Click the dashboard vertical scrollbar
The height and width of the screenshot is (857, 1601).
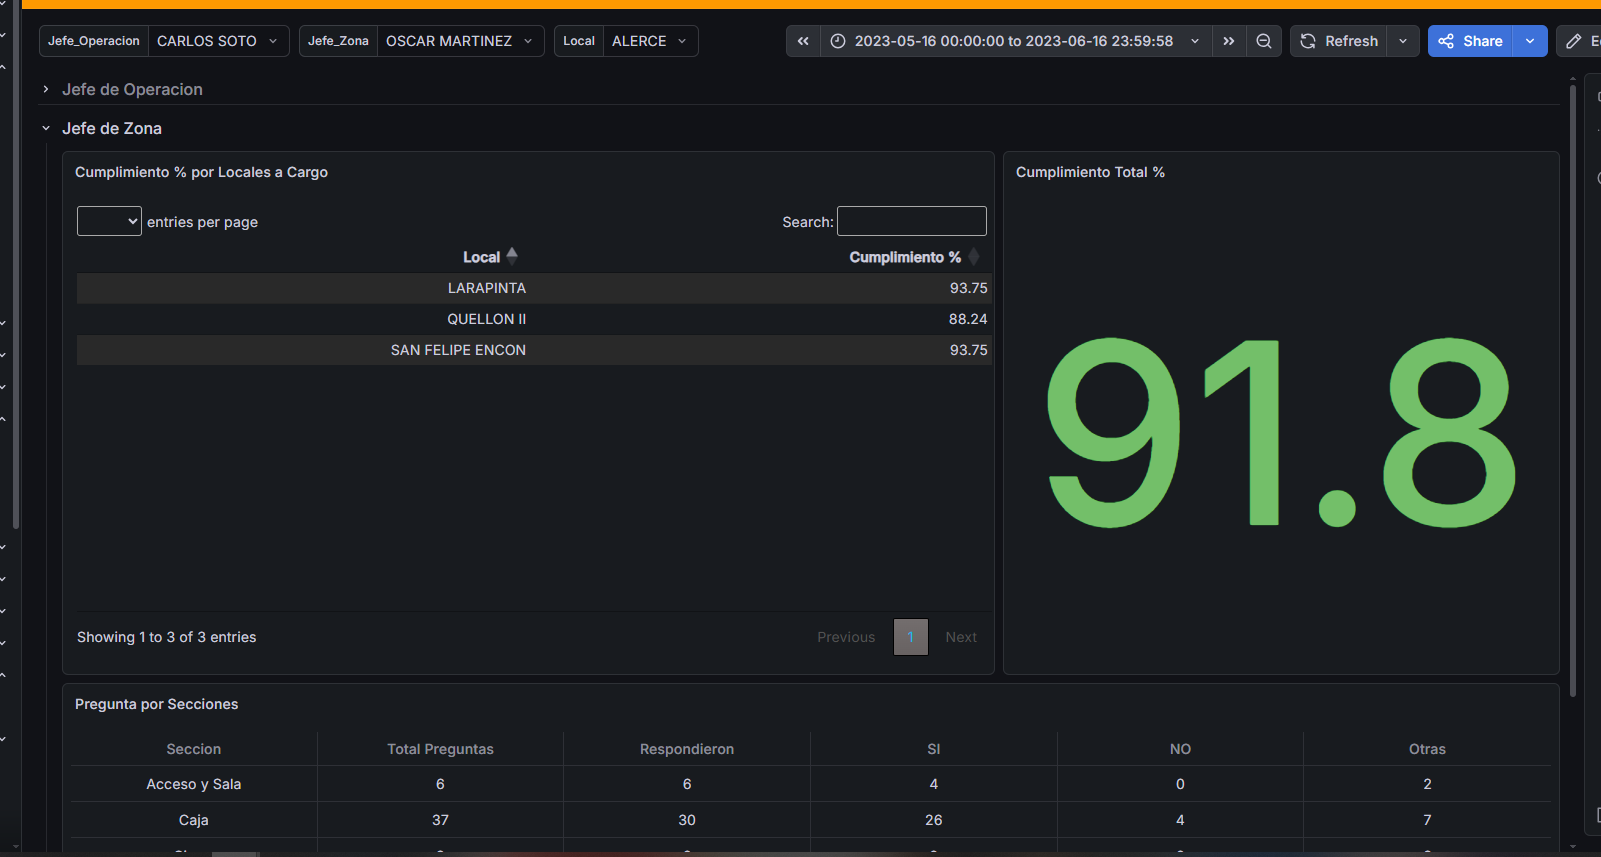[1573, 390]
